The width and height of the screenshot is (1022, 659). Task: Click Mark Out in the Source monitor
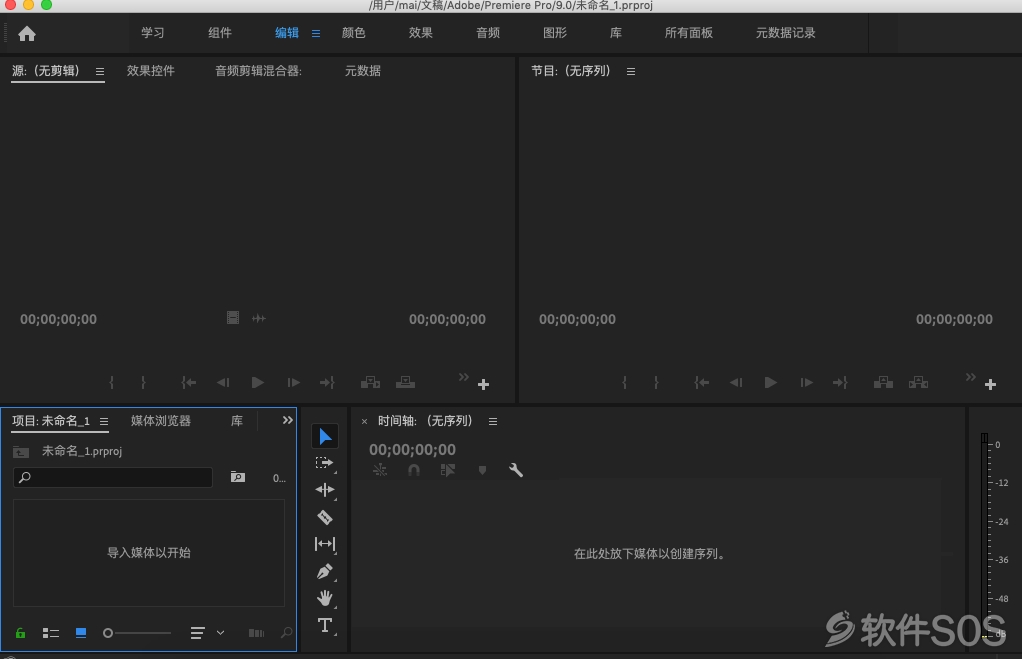click(x=143, y=383)
